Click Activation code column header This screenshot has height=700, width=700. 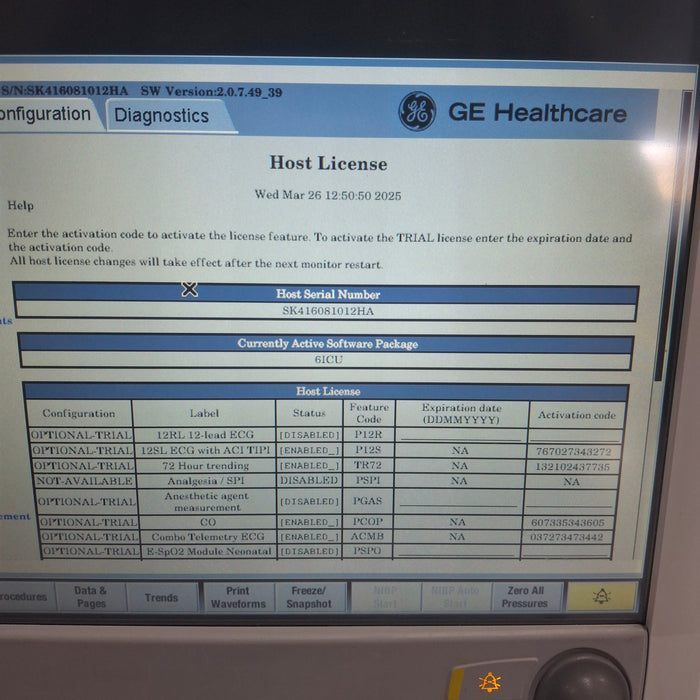(576, 415)
